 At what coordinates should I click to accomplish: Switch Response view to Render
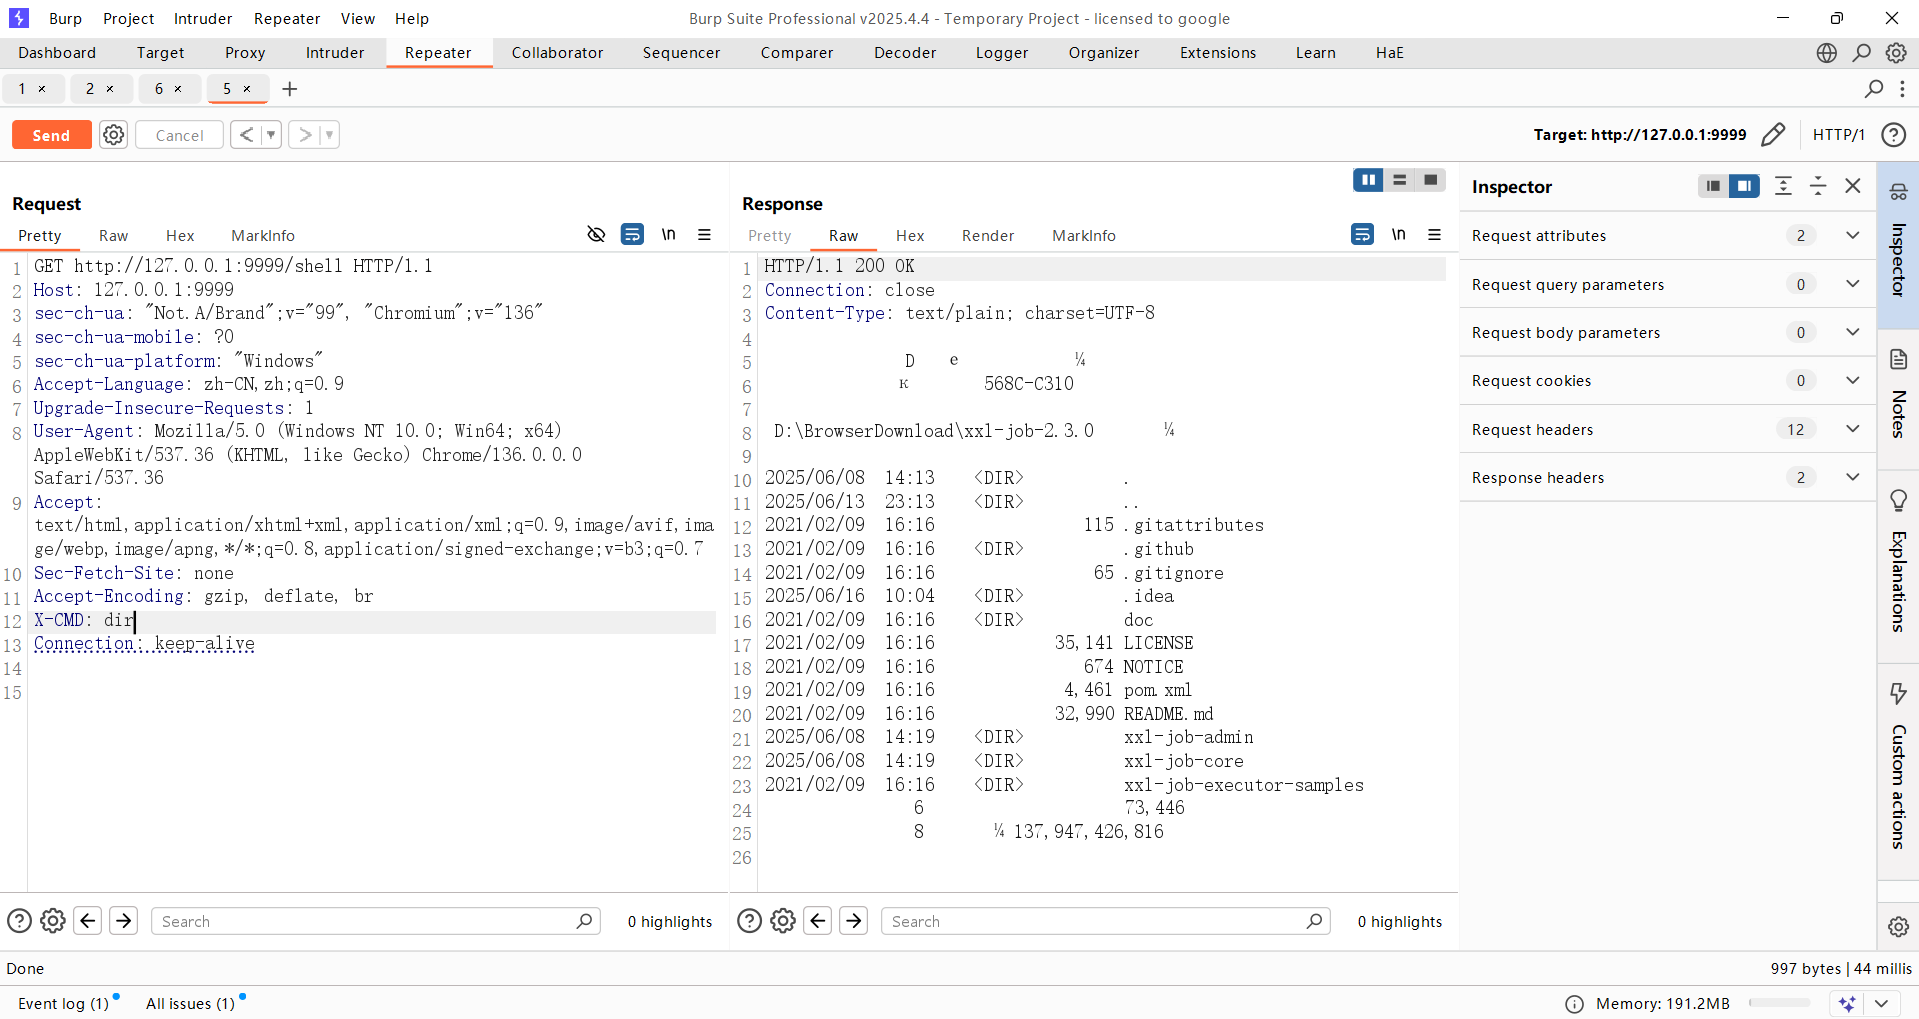[x=988, y=236]
